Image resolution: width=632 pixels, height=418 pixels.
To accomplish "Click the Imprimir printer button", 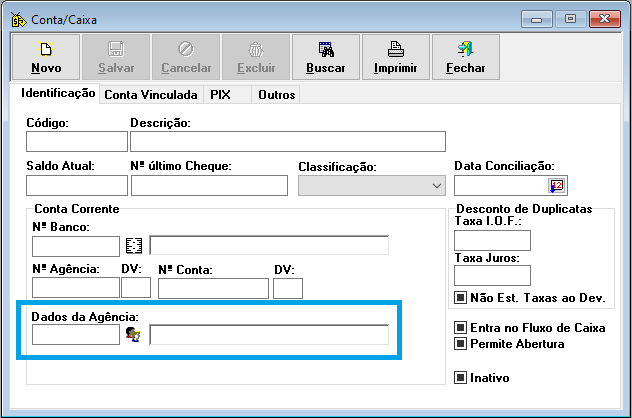I will (x=395, y=57).
